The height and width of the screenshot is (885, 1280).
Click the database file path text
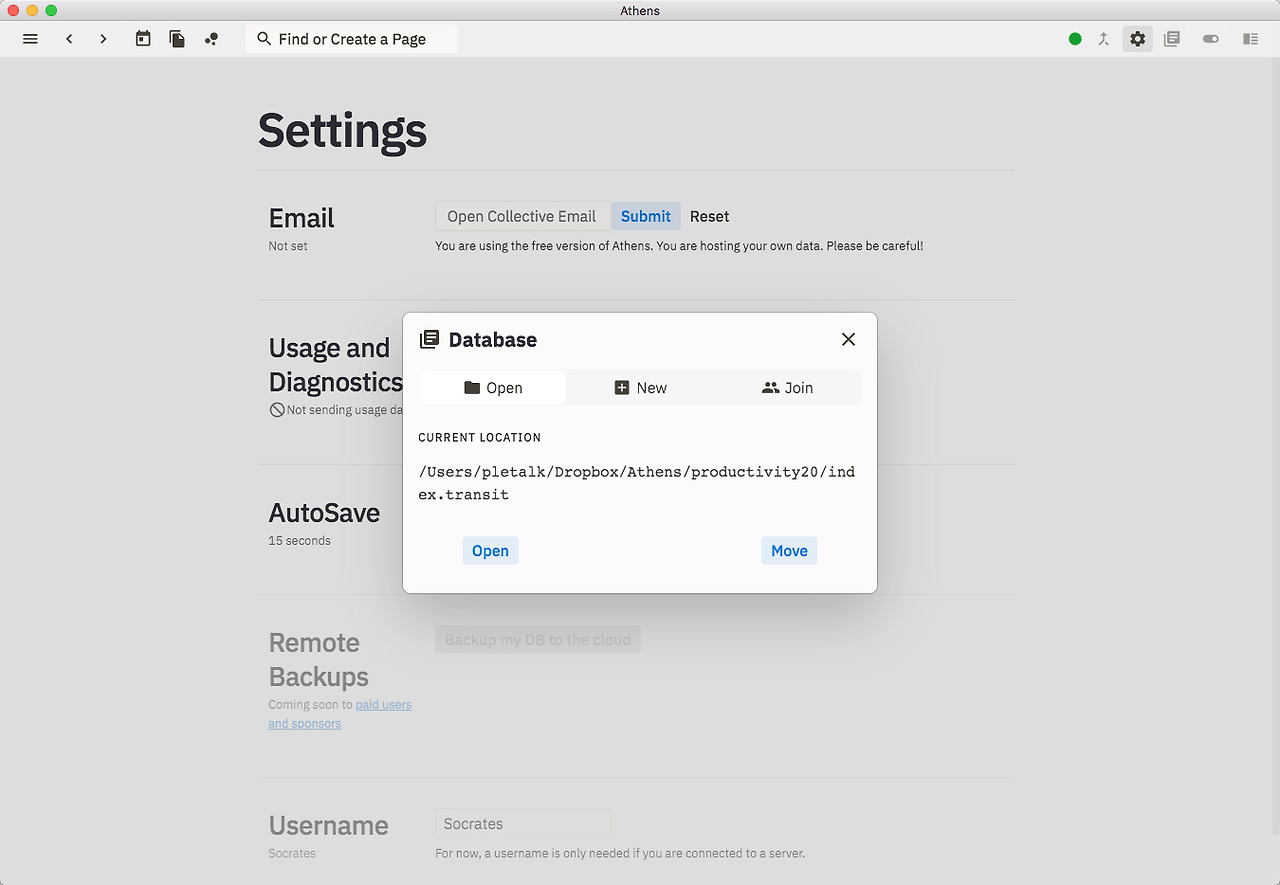click(636, 483)
